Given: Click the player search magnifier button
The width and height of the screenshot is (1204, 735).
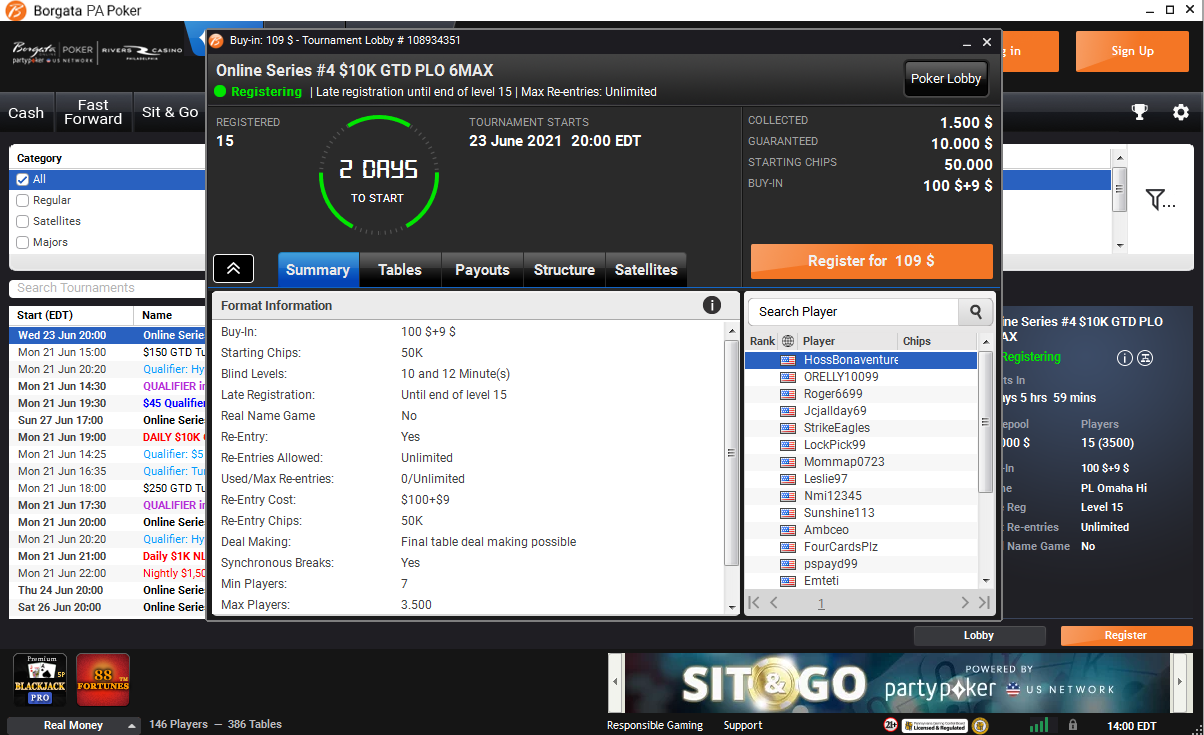Looking at the screenshot, I should tap(976, 312).
